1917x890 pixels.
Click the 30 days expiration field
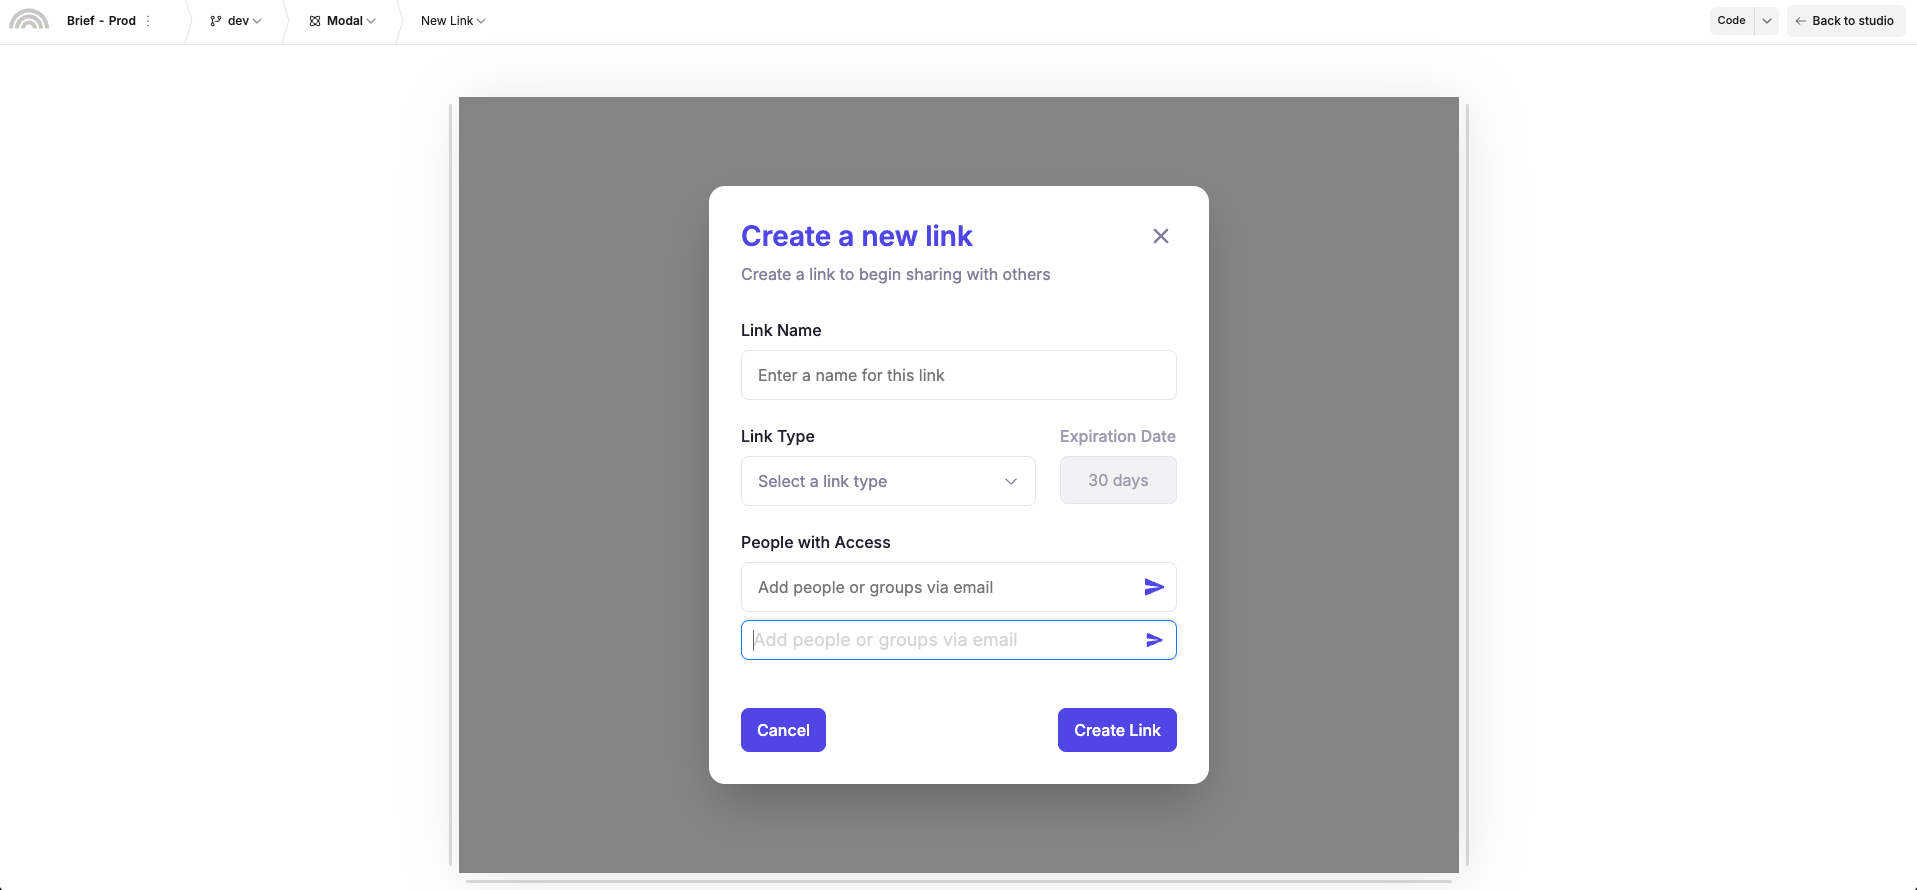coord(1118,481)
